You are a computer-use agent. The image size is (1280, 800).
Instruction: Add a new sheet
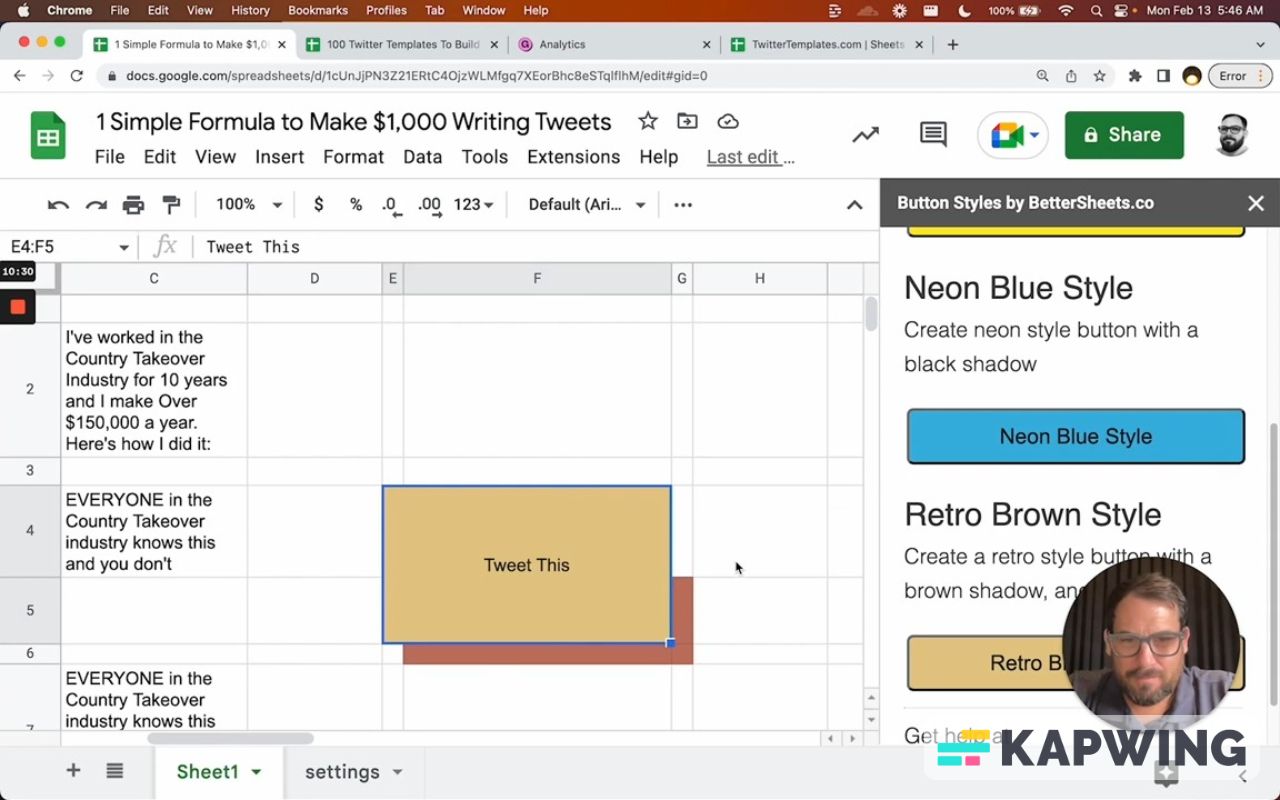coord(73,771)
